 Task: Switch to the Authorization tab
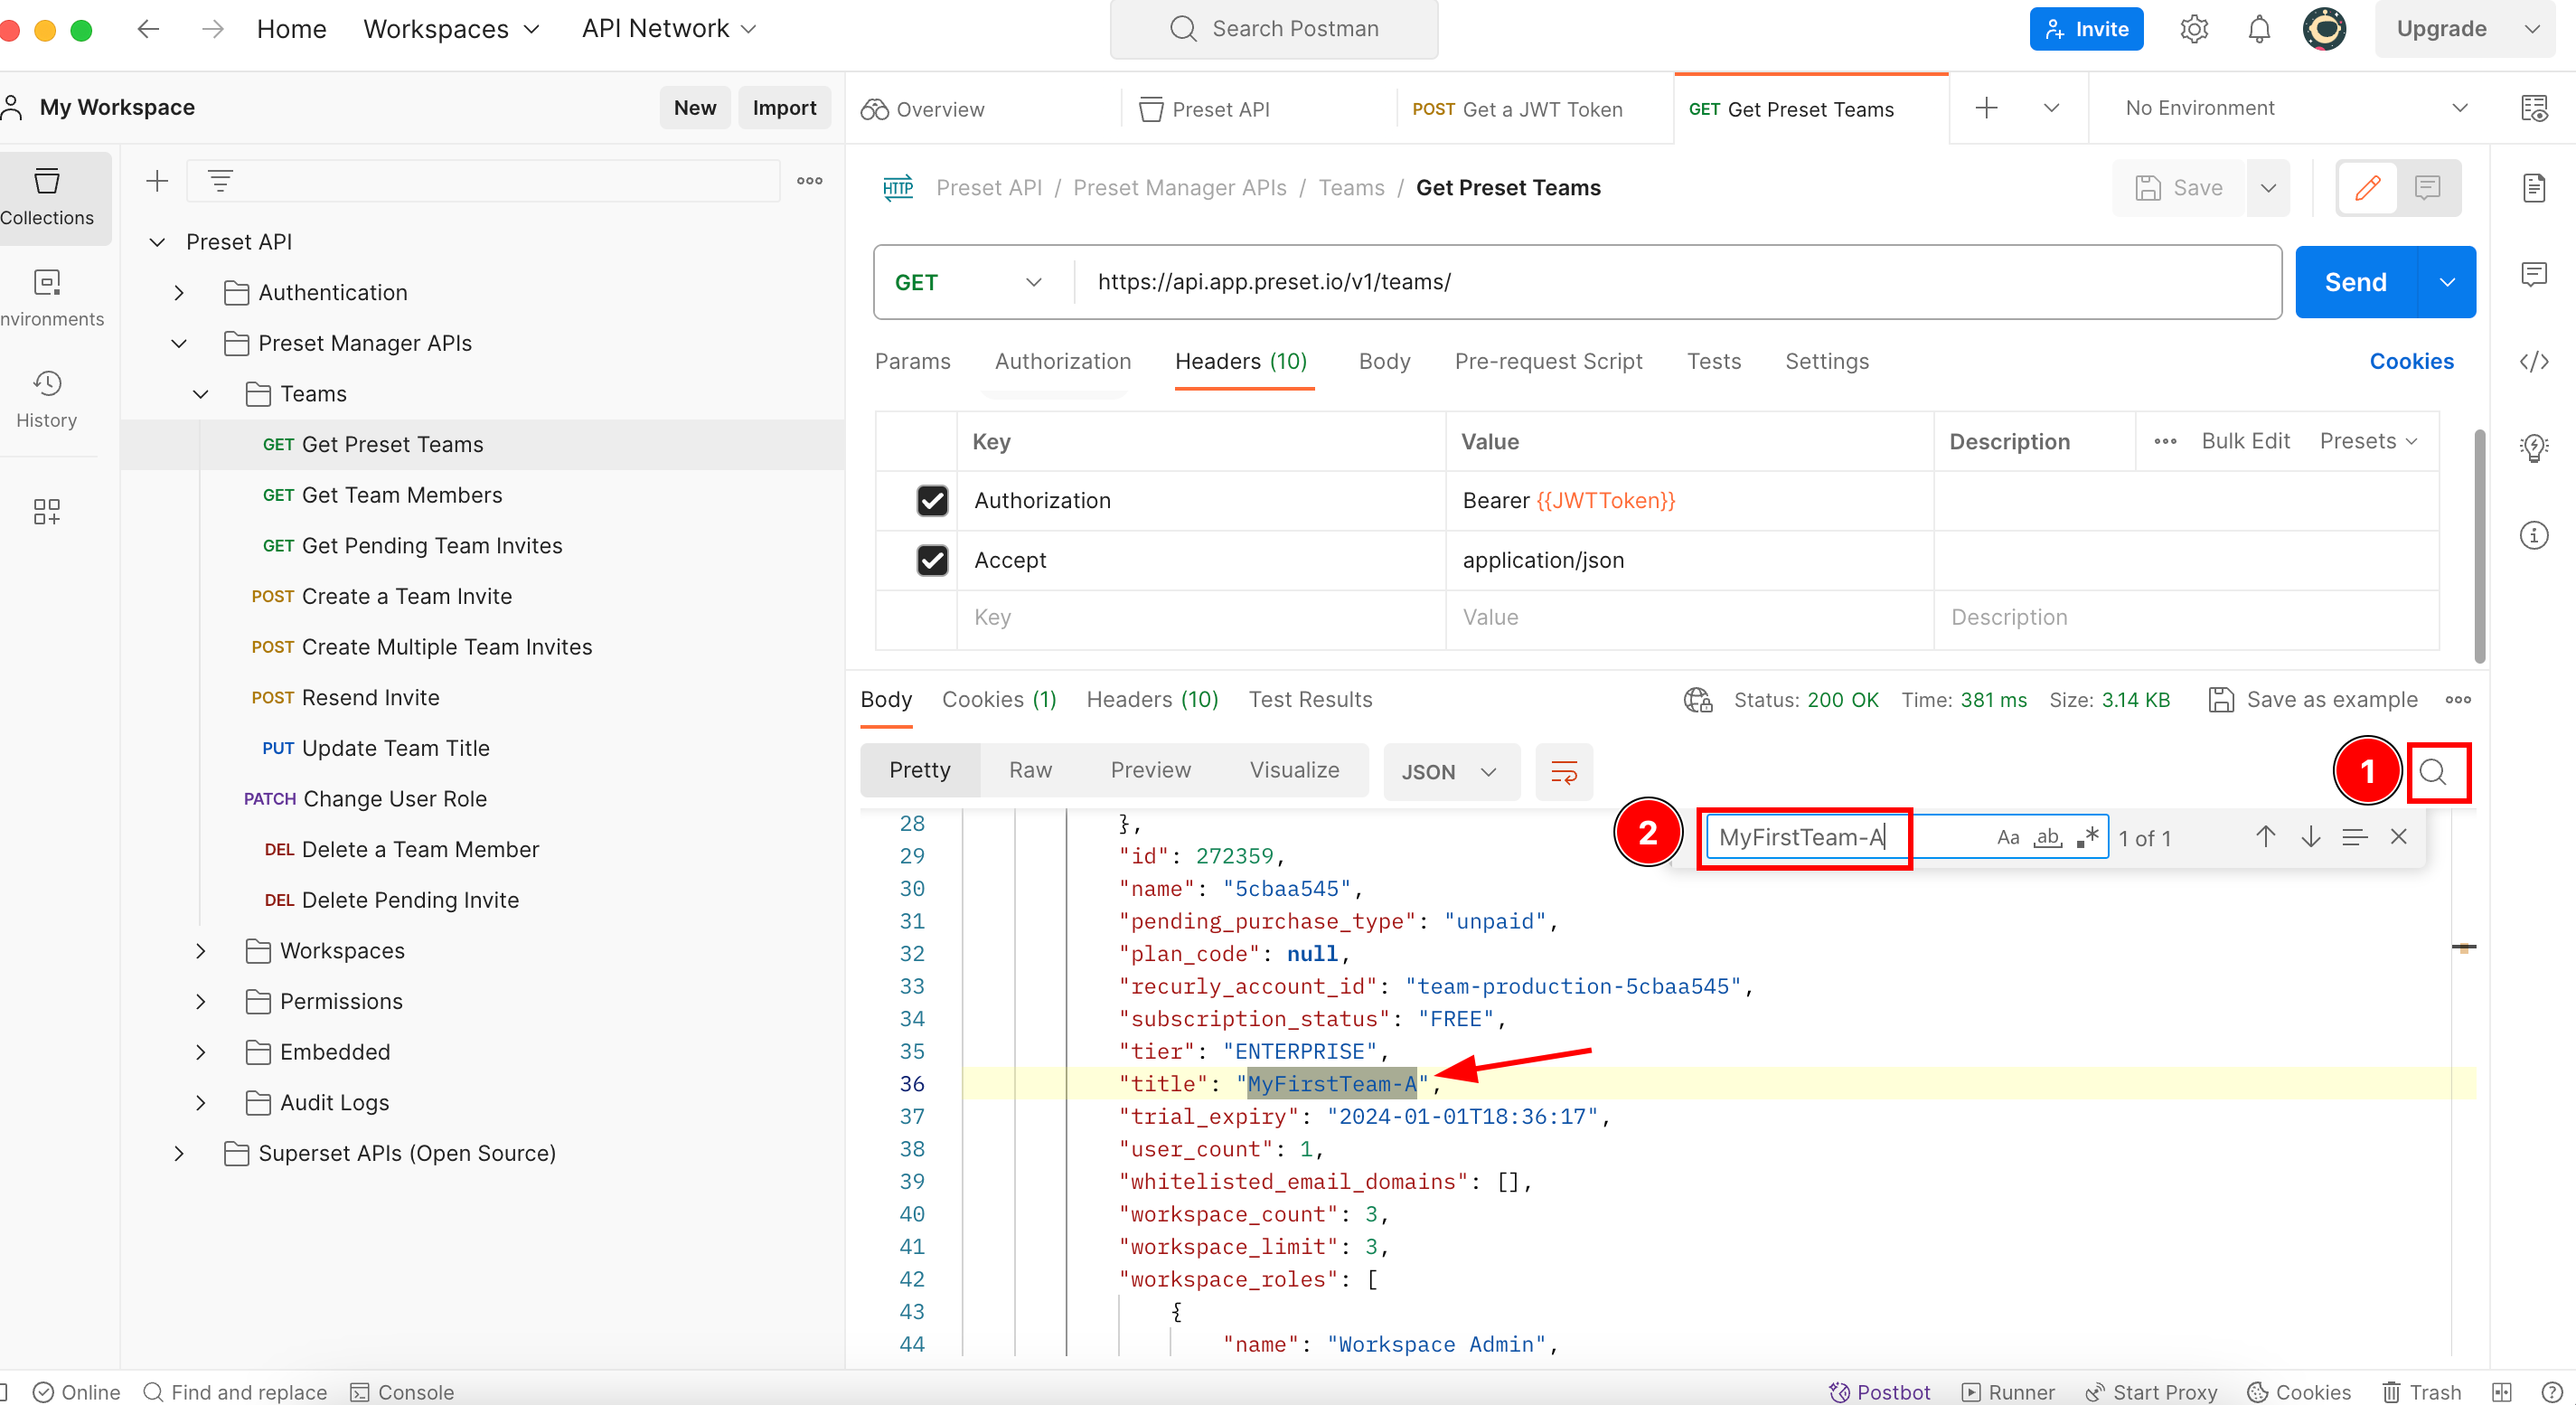point(1062,361)
